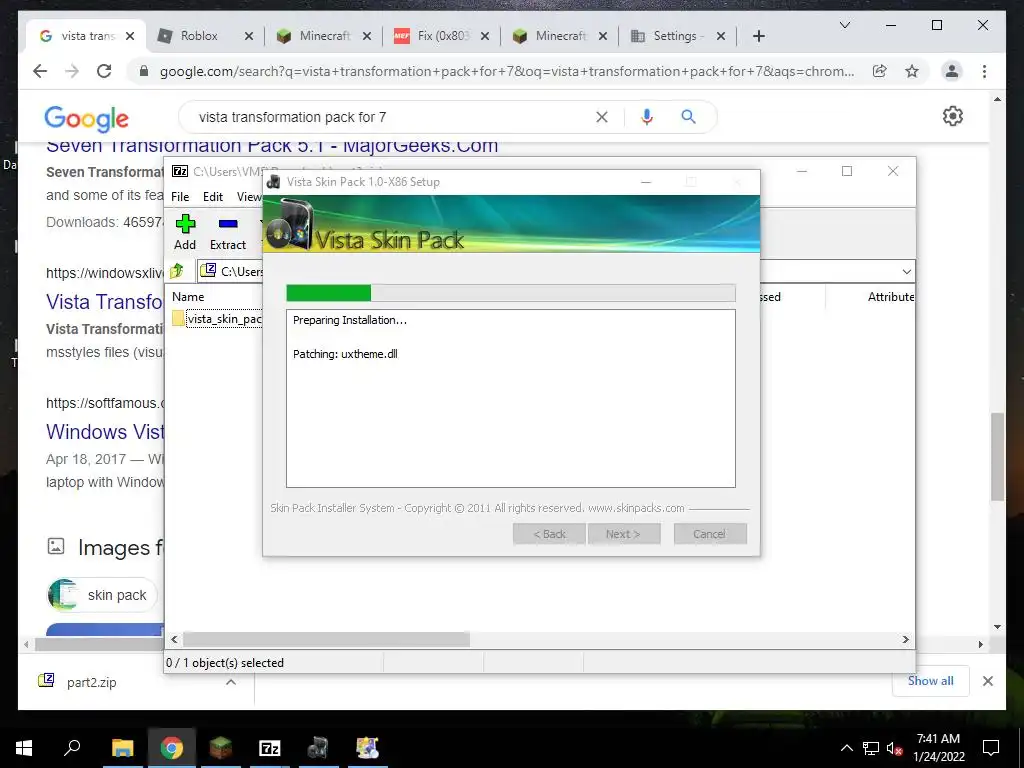This screenshot has width=1024, height=768.
Task: Expand the part2.zip download options chevron
Action: [x=231, y=682]
